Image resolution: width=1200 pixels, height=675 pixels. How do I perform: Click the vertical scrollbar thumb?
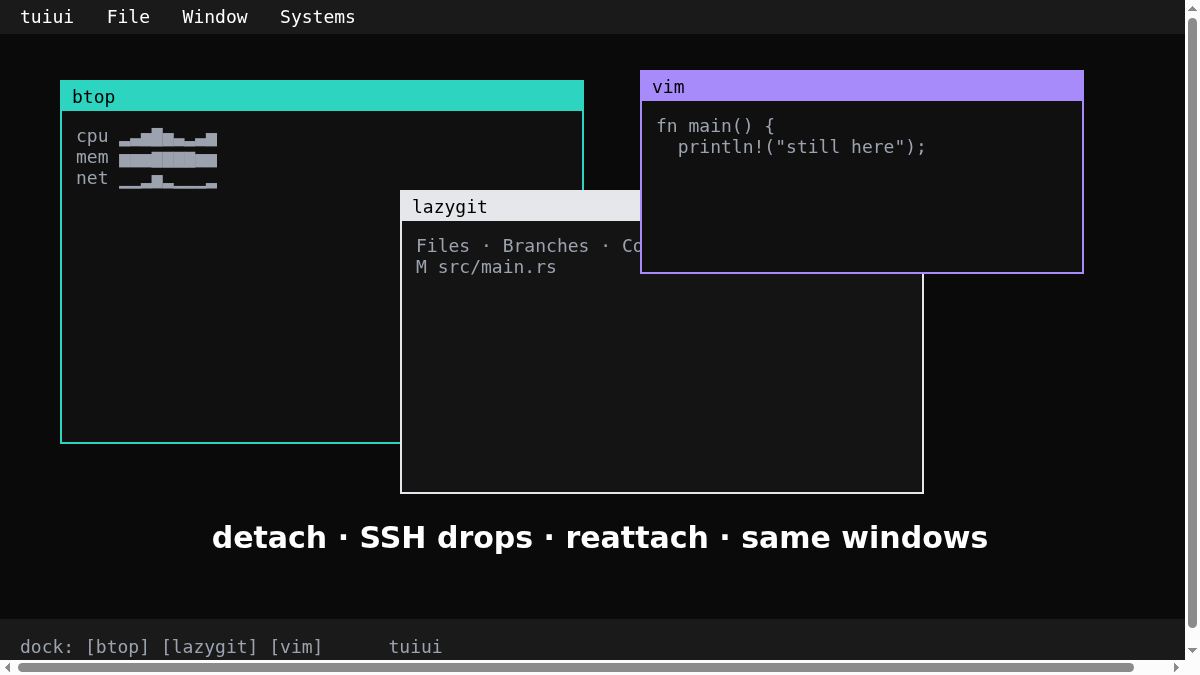pyautogui.click(x=1192, y=323)
